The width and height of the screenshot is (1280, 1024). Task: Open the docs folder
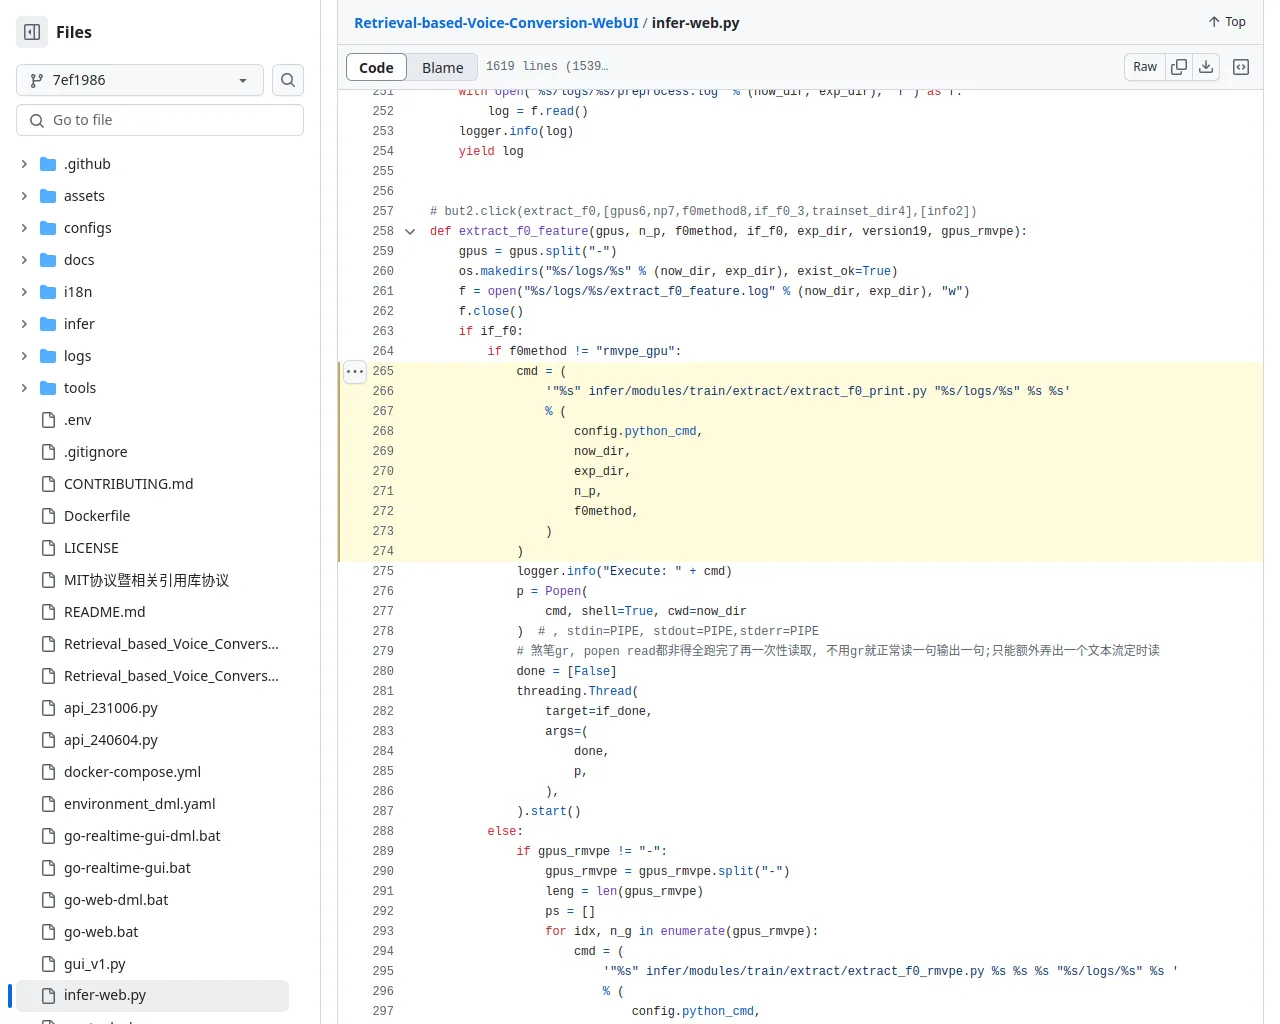[79, 260]
